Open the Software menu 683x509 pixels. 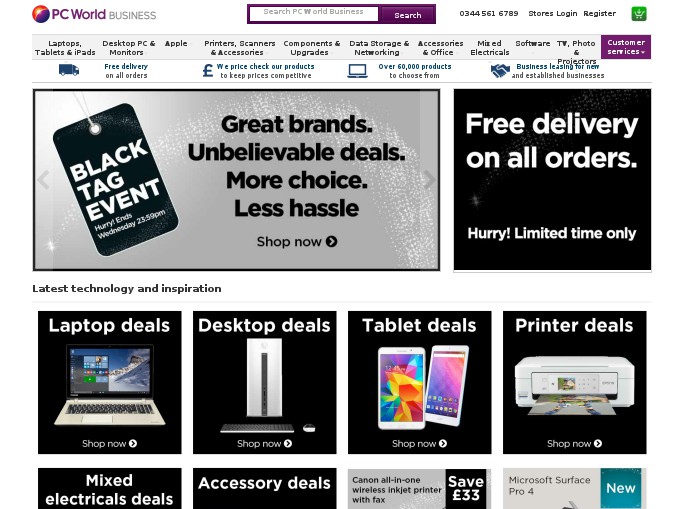533,43
